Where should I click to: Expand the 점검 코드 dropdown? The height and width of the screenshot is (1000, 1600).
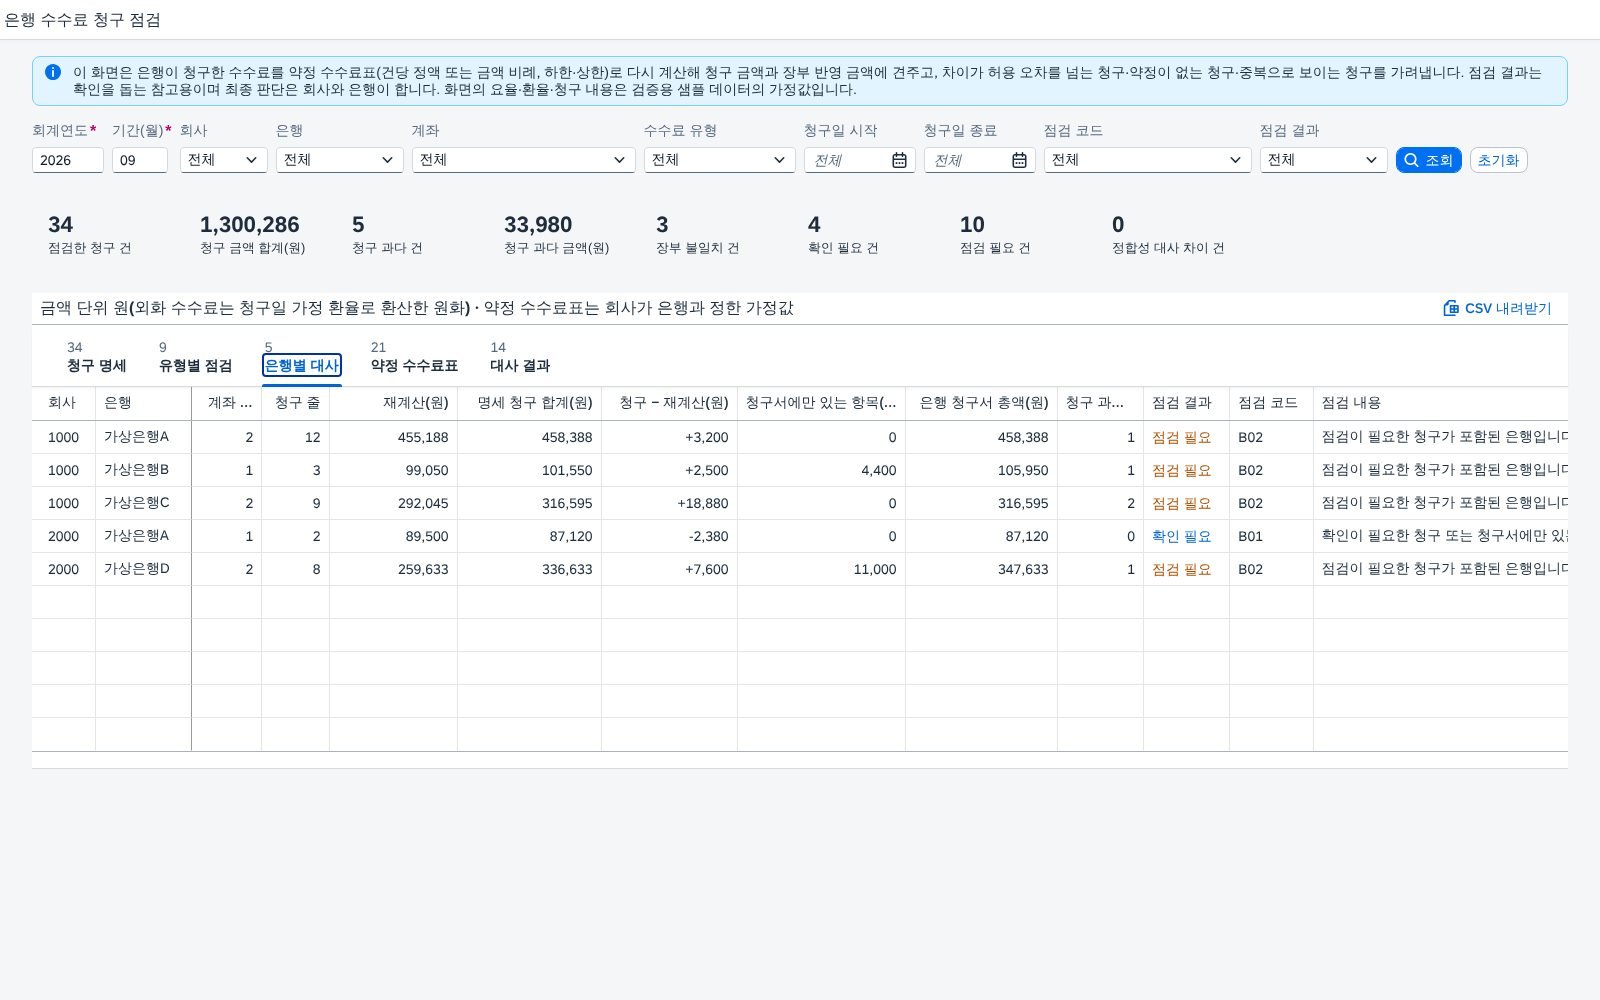pyautogui.click(x=1148, y=160)
